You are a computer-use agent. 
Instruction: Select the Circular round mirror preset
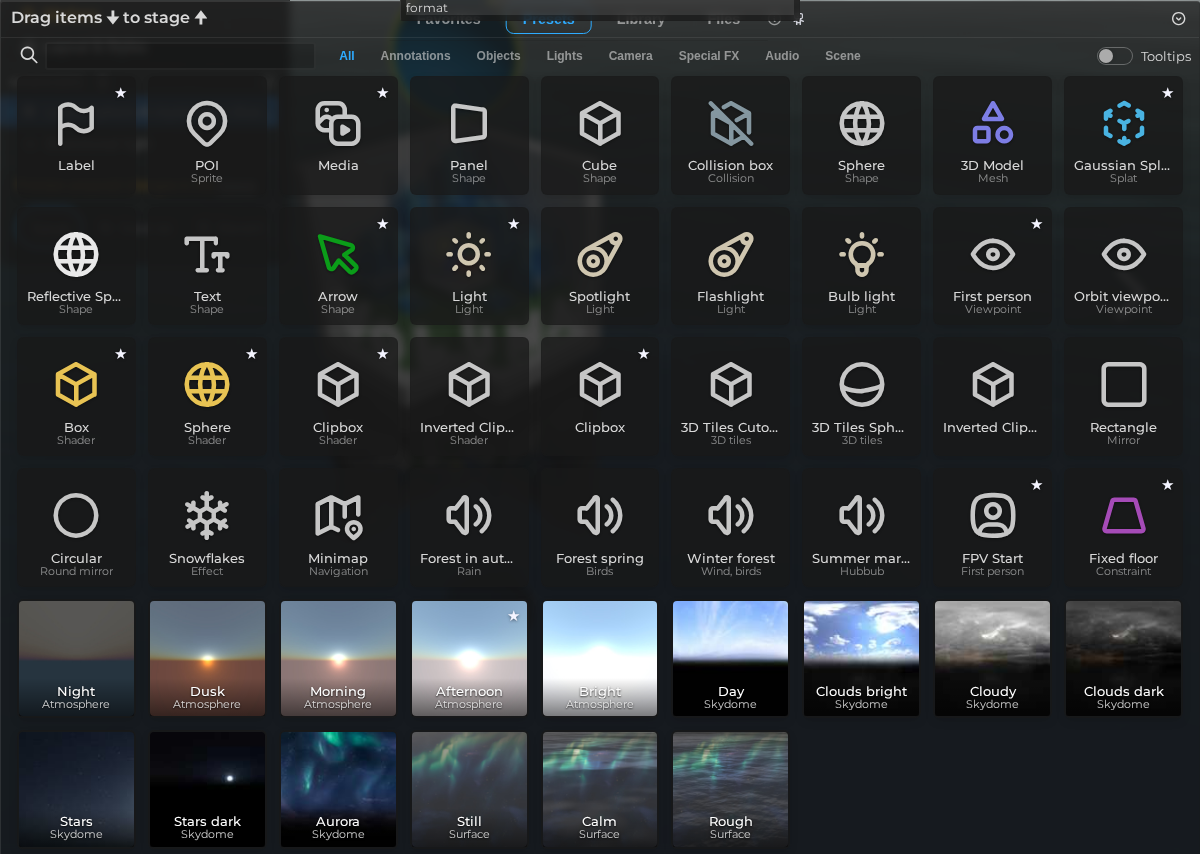pos(76,528)
